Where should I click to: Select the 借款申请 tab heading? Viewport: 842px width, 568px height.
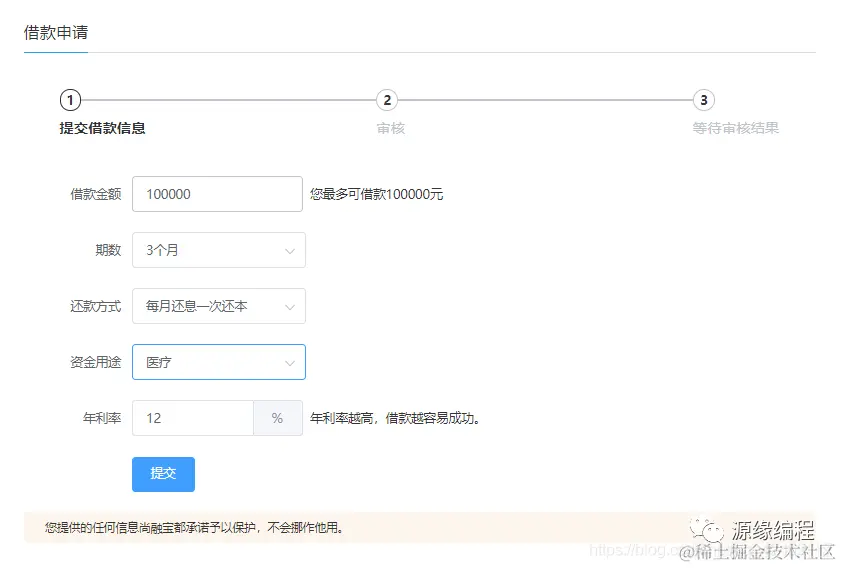click(56, 33)
